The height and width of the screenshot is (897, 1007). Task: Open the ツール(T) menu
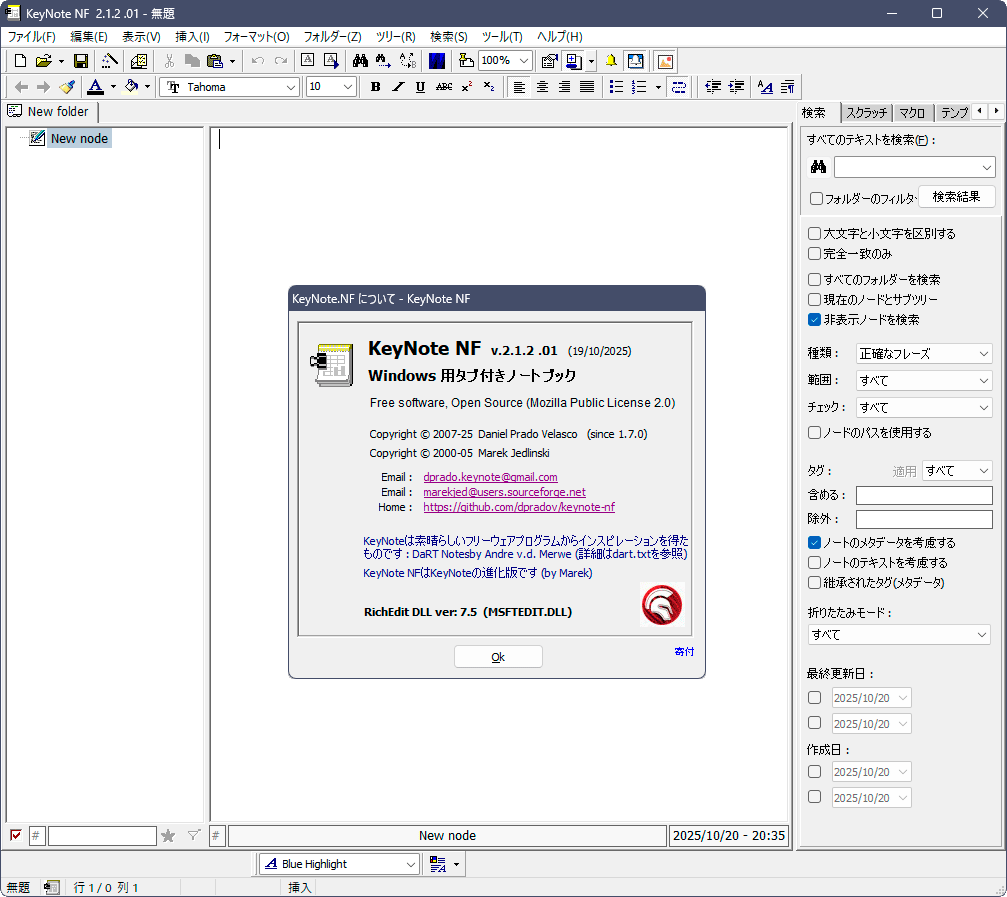click(x=502, y=37)
